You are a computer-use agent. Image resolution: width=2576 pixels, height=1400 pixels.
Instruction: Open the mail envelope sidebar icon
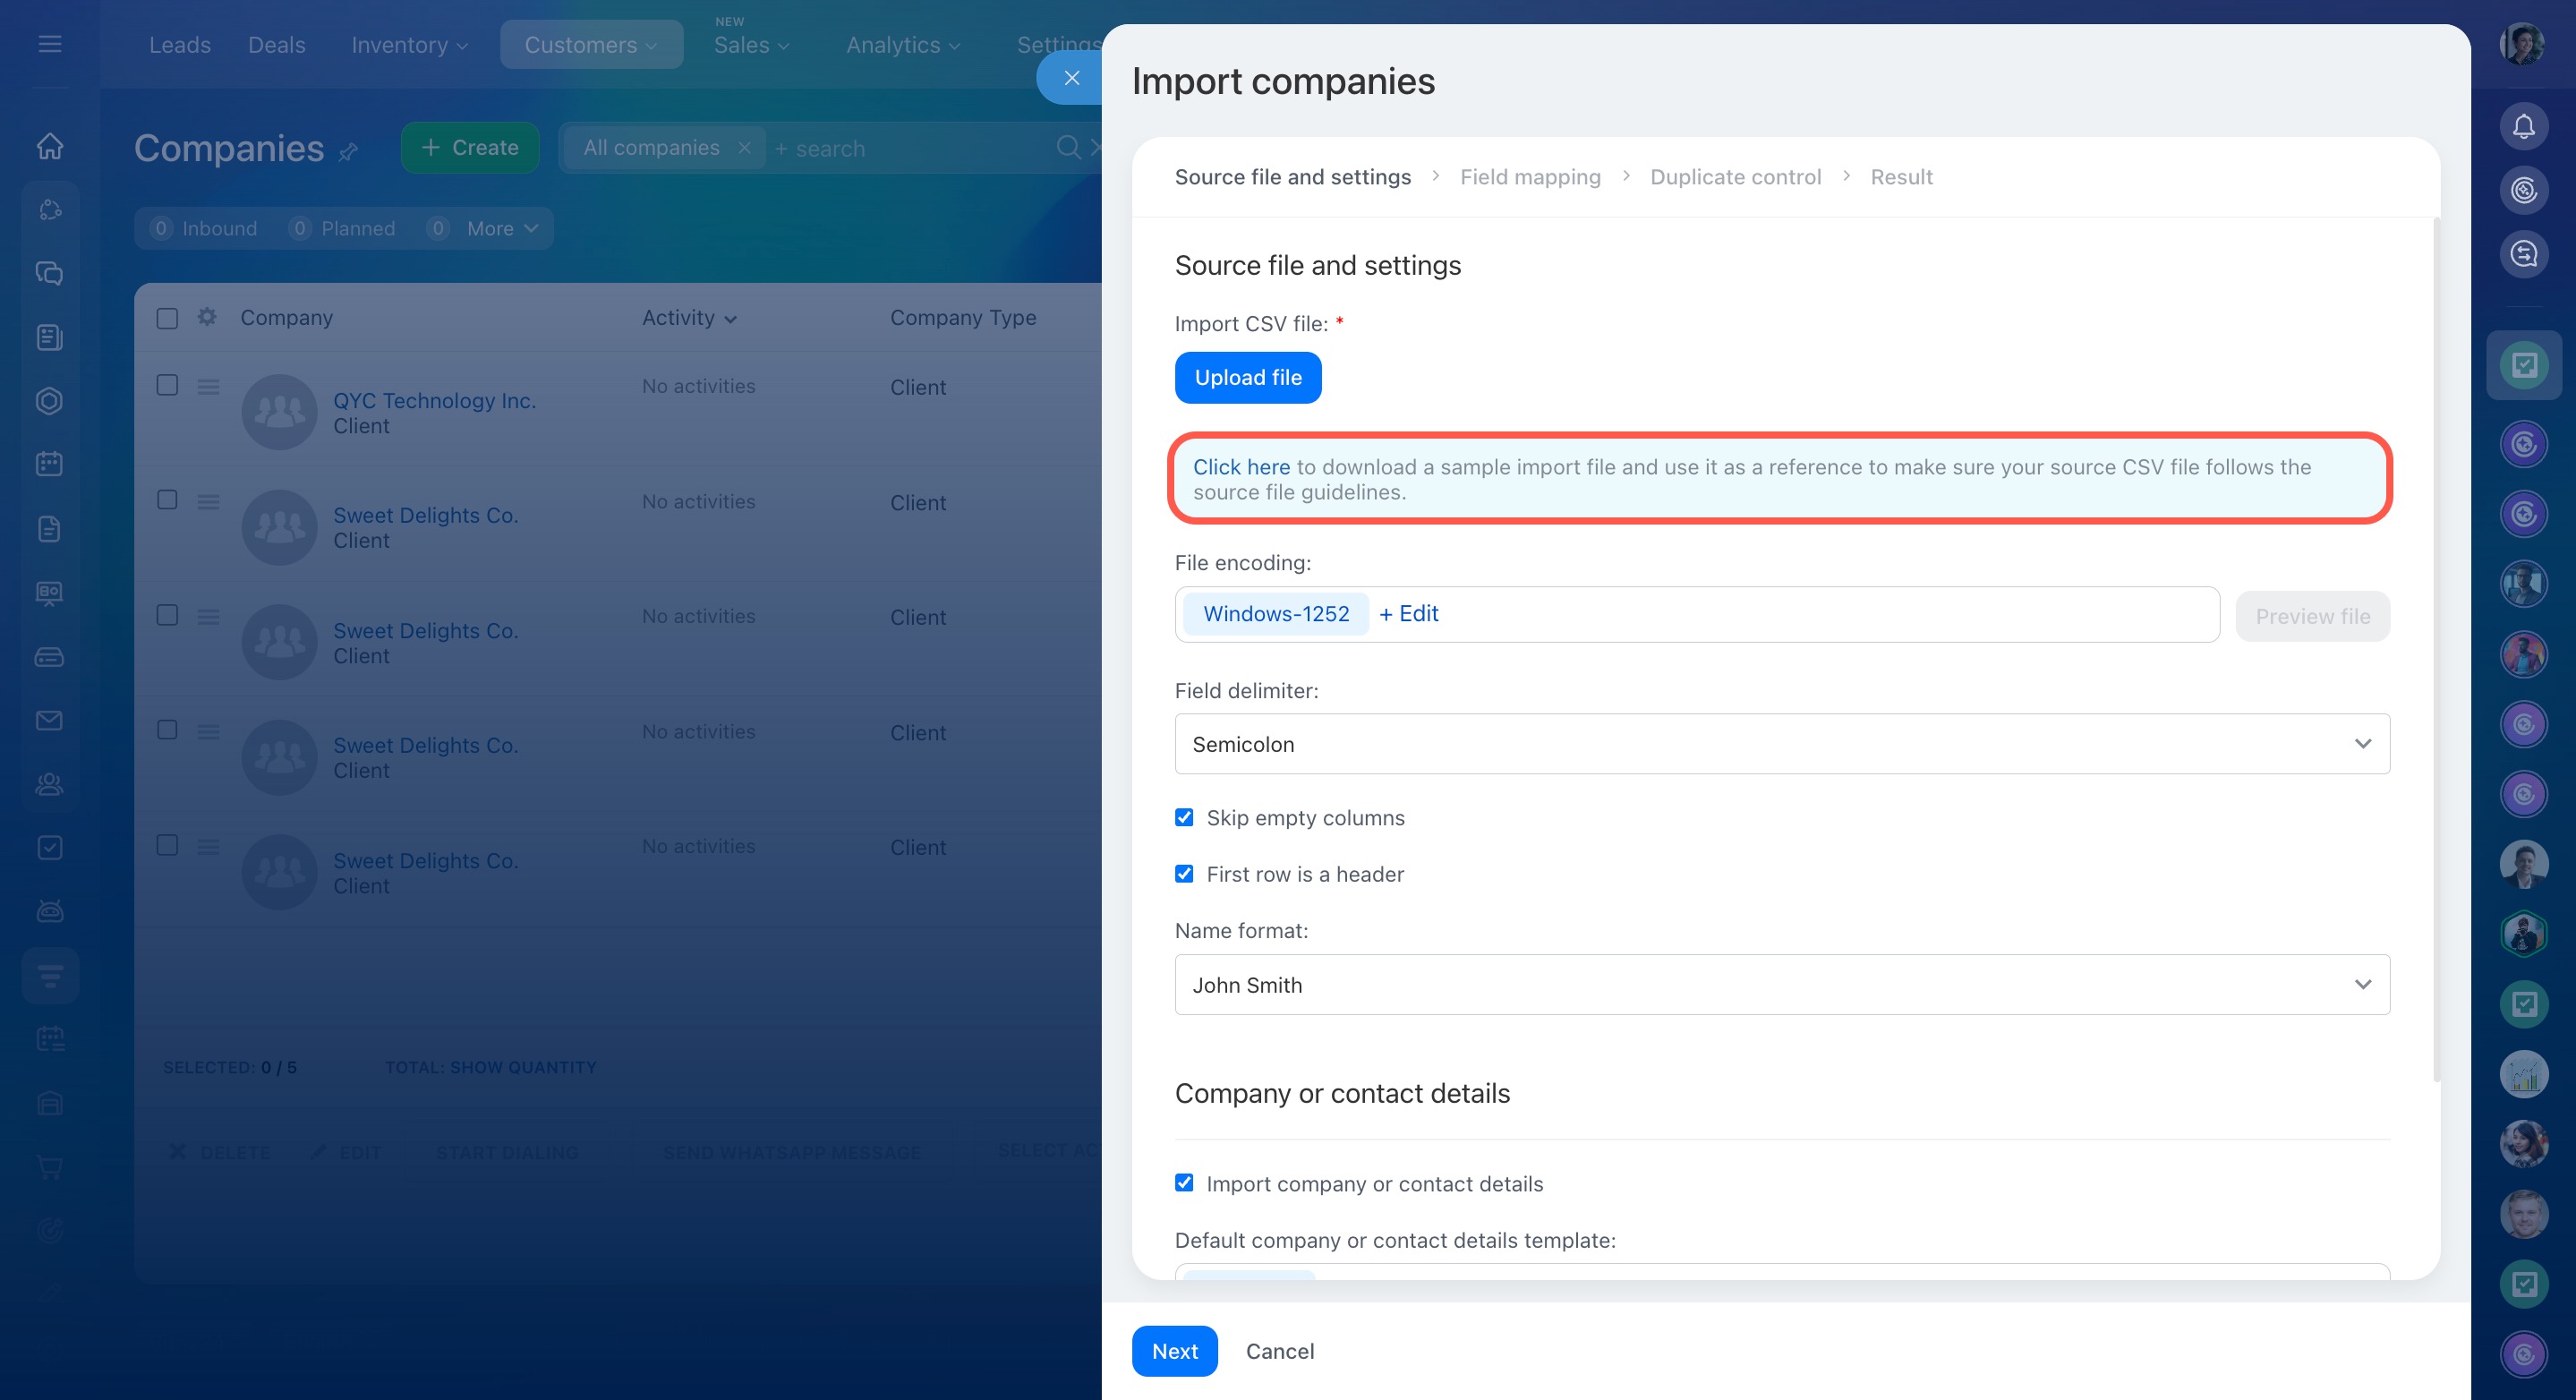coord(49,720)
